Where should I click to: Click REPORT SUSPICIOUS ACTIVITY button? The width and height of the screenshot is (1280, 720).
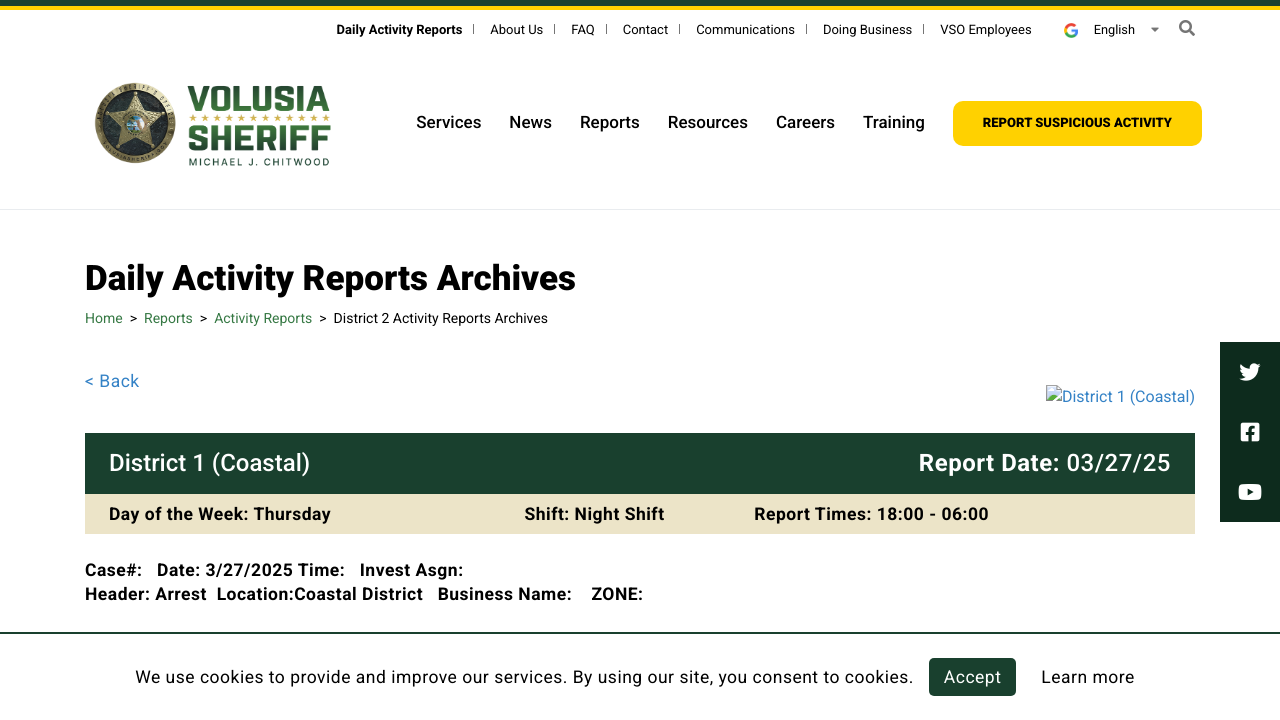pyautogui.click(x=1077, y=122)
